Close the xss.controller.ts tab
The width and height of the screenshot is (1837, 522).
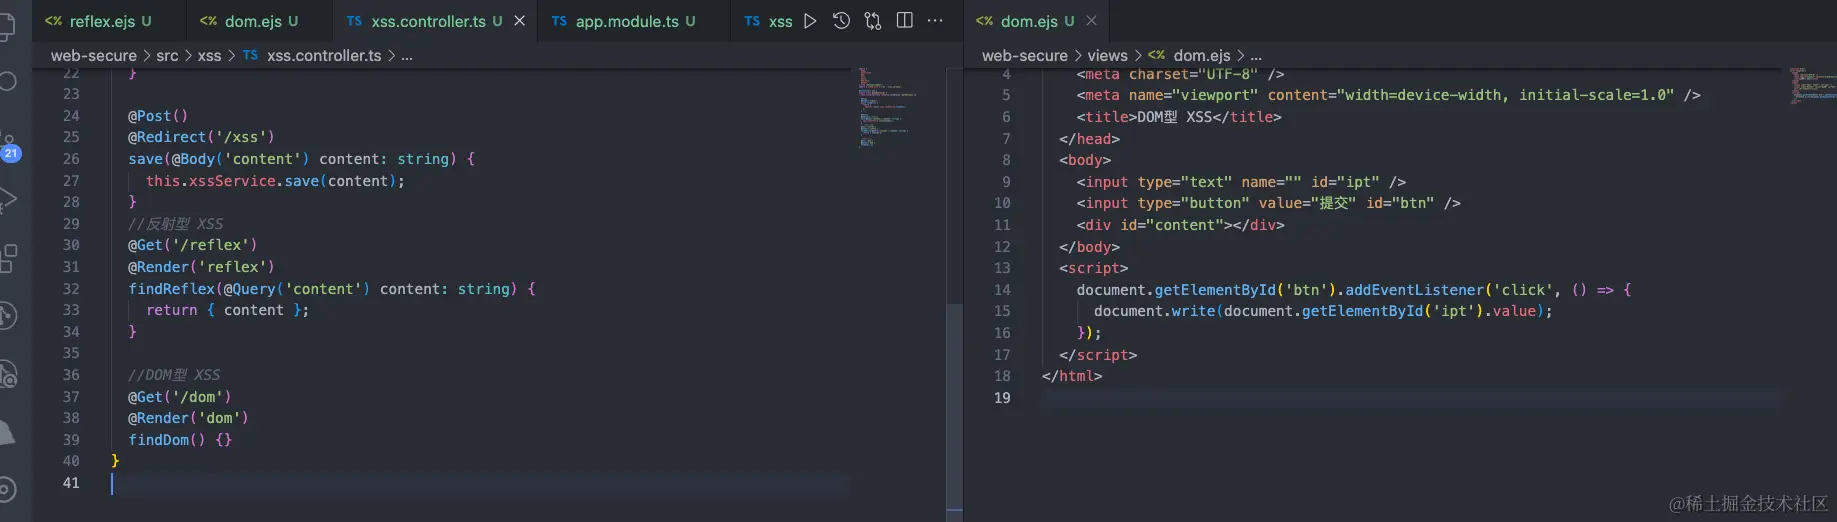520,21
